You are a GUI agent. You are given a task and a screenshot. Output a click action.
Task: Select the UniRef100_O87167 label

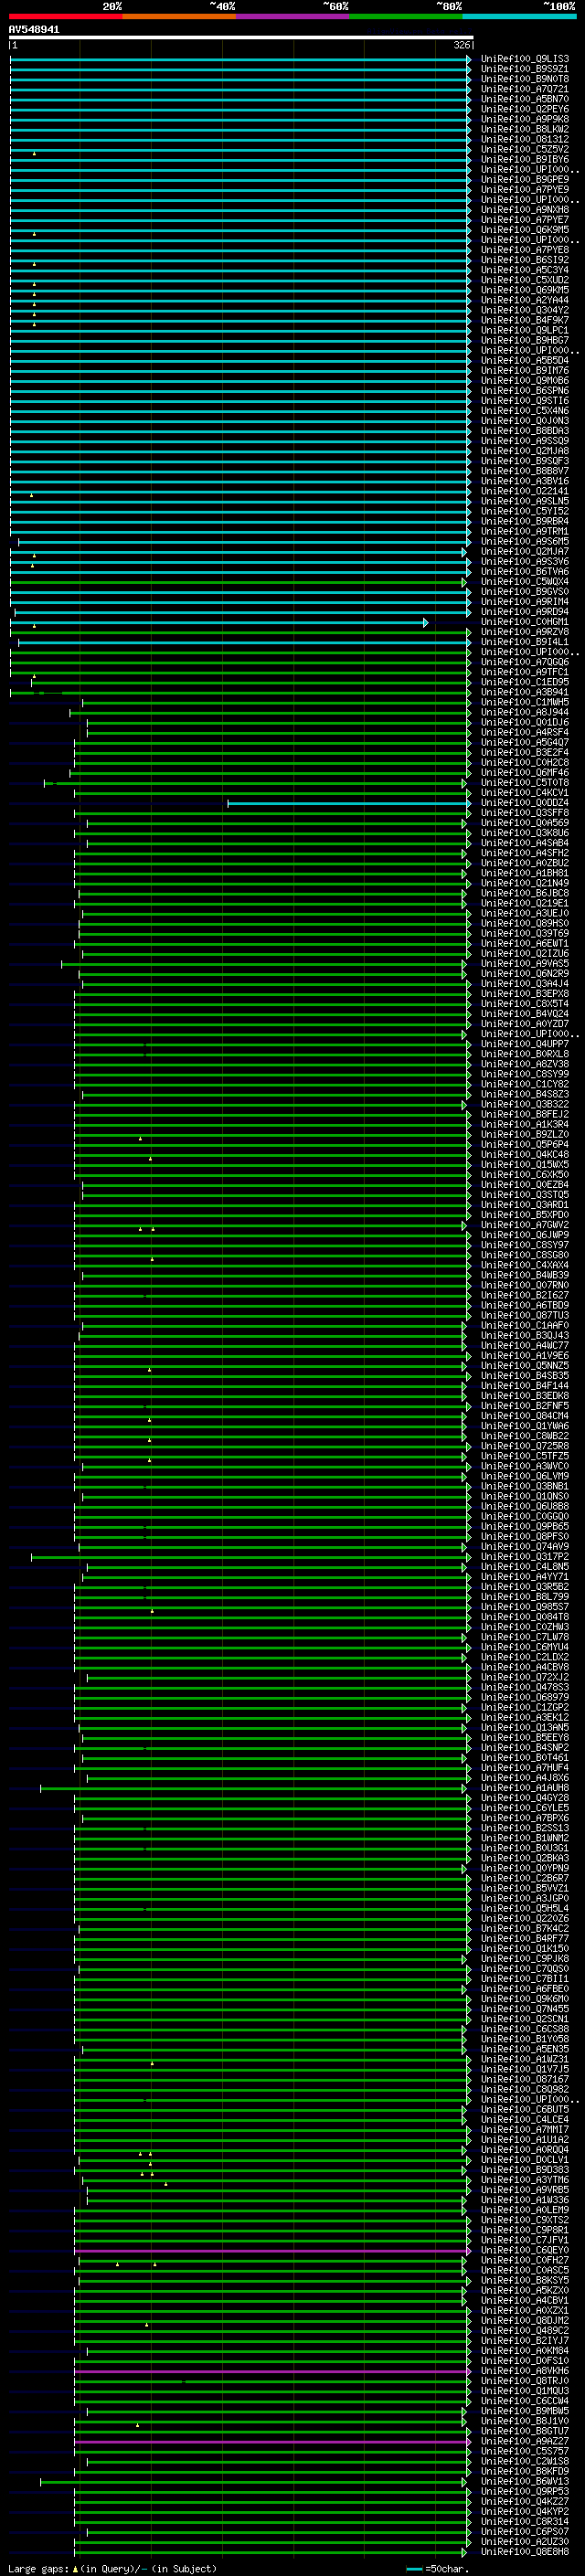[x=525, y=2080]
